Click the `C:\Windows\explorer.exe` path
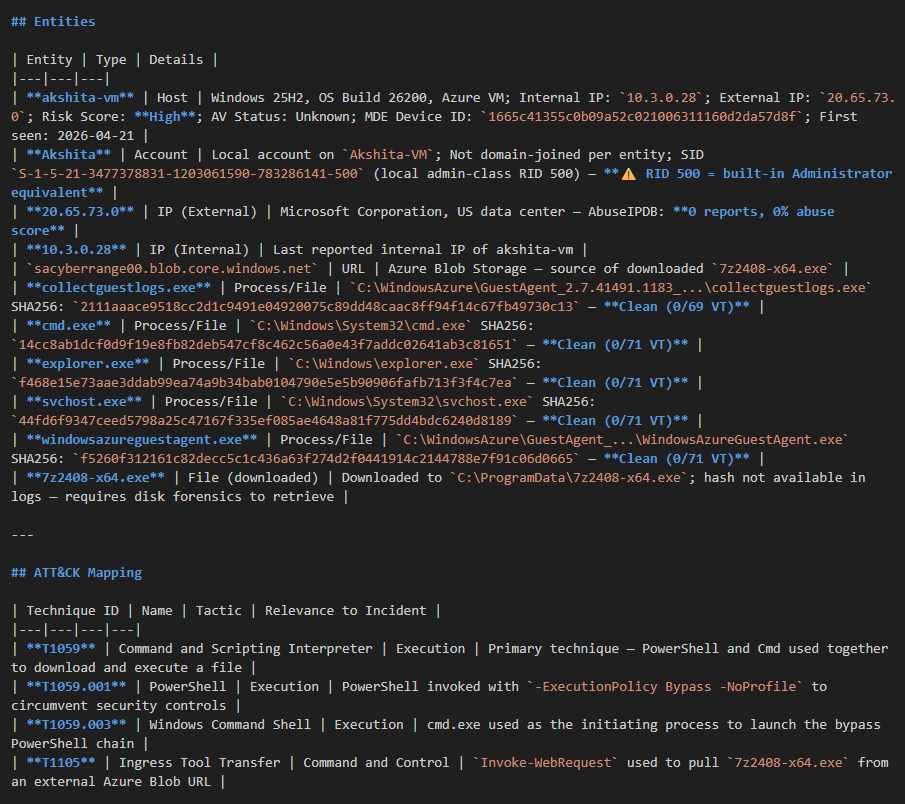The image size is (905, 804). click(x=384, y=365)
